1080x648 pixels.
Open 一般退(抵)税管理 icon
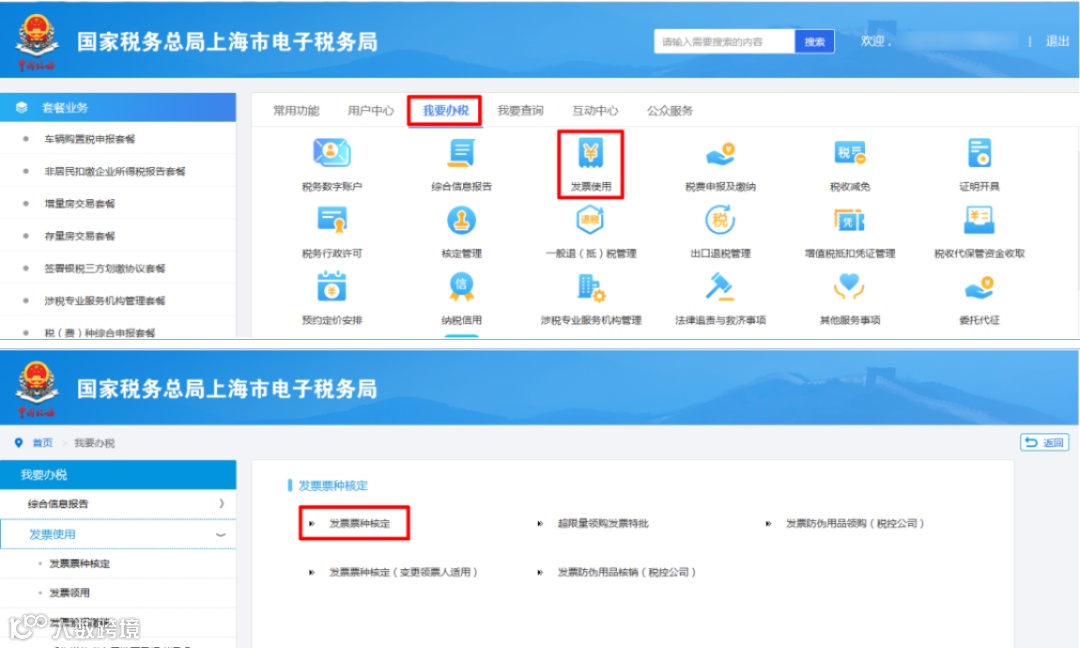point(590,220)
